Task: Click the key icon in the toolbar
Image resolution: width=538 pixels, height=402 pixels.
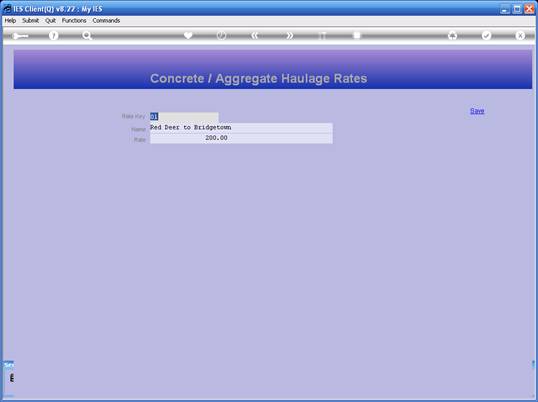Action: [x=20, y=36]
